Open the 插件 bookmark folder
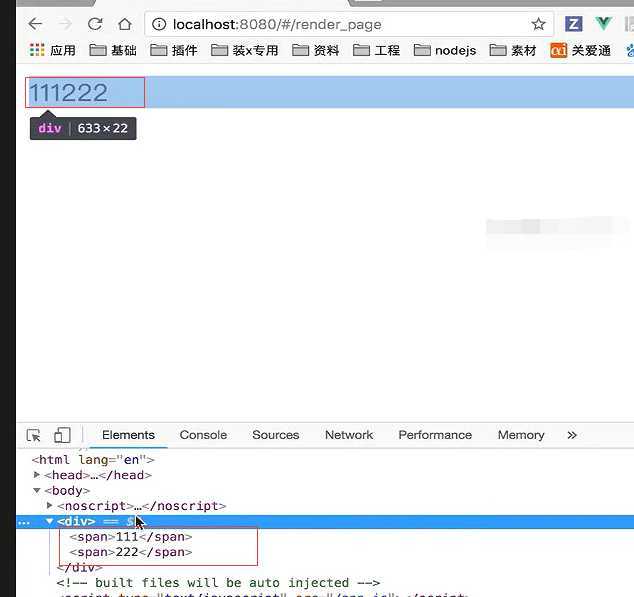 pos(173,50)
